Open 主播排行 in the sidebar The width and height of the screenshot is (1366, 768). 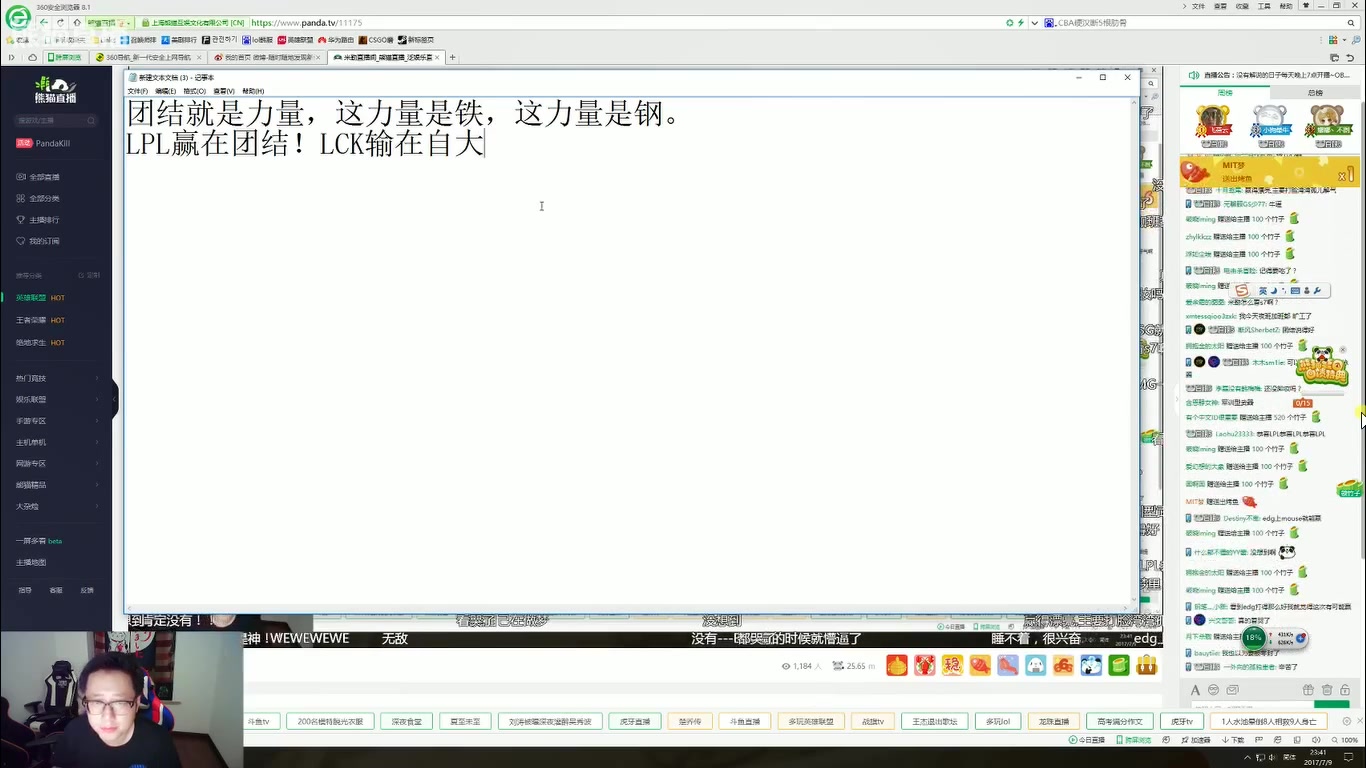pos(38,220)
